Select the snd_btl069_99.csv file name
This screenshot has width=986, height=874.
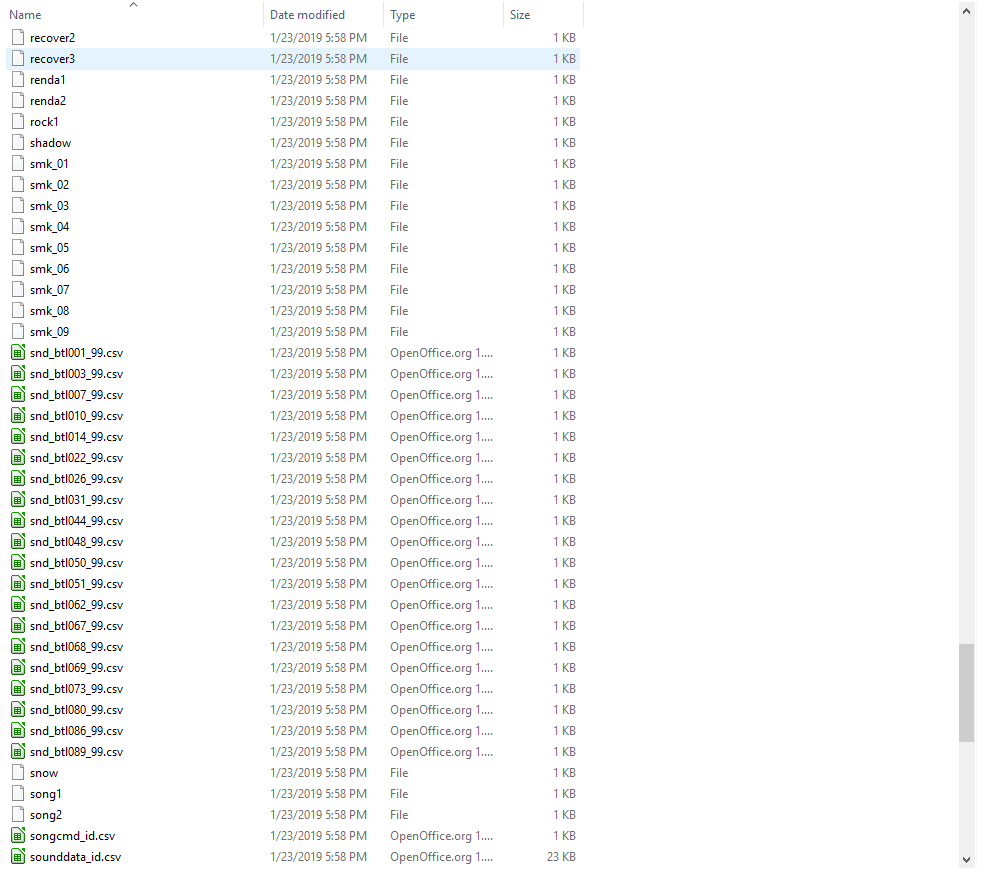click(x=77, y=668)
